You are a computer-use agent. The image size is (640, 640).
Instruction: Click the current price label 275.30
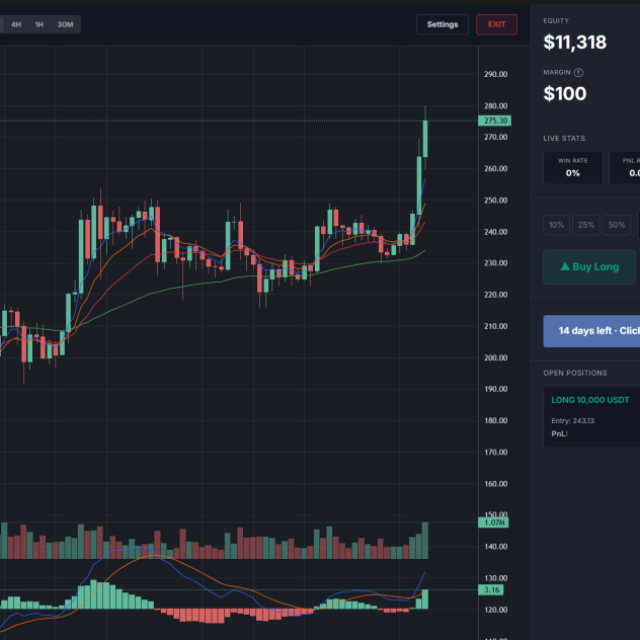click(x=495, y=121)
